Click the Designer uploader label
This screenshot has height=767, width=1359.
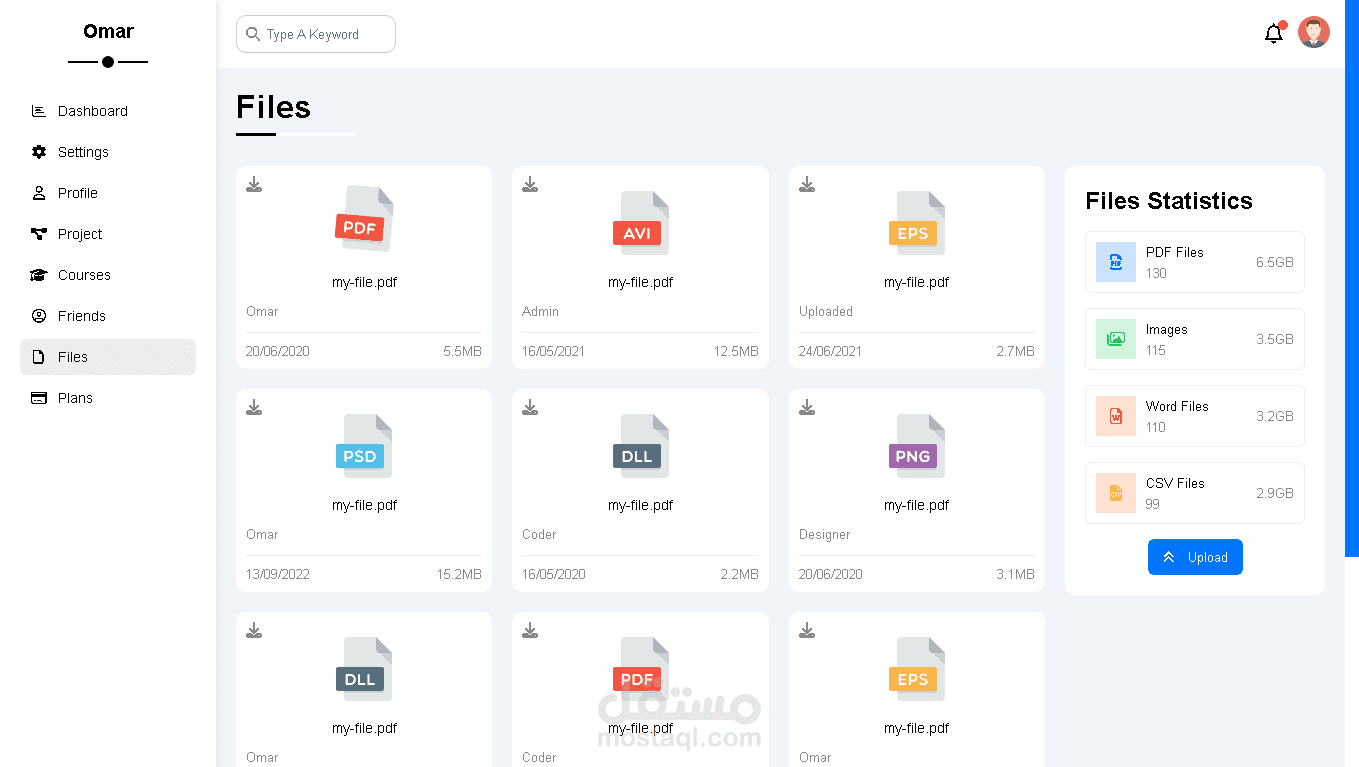(x=825, y=534)
